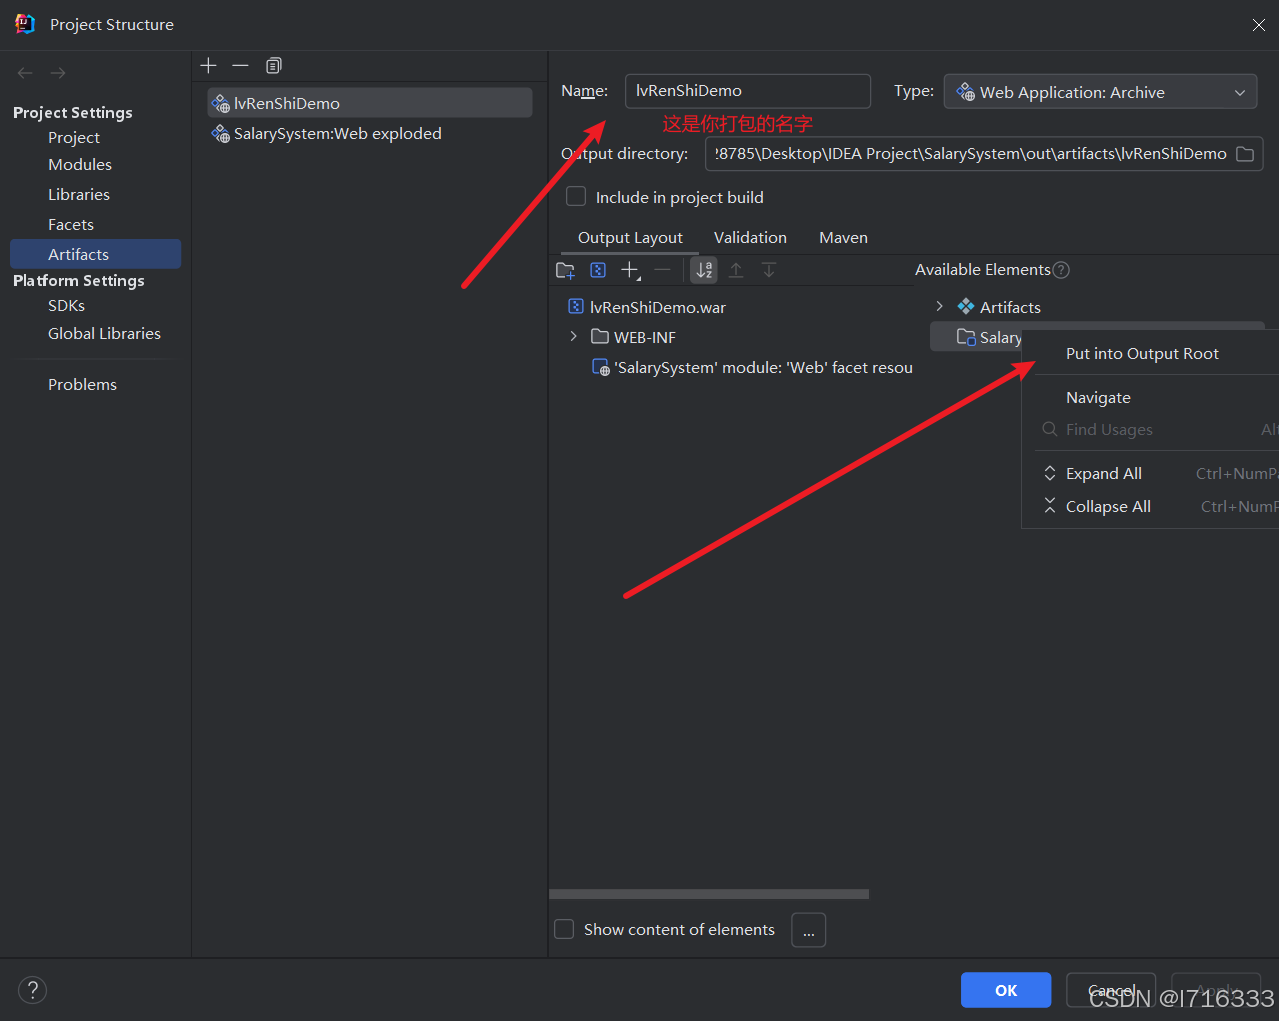This screenshot has width=1279, height=1021.
Task: Click the ellipsis button beside Show content
Action: coord(808,930)
